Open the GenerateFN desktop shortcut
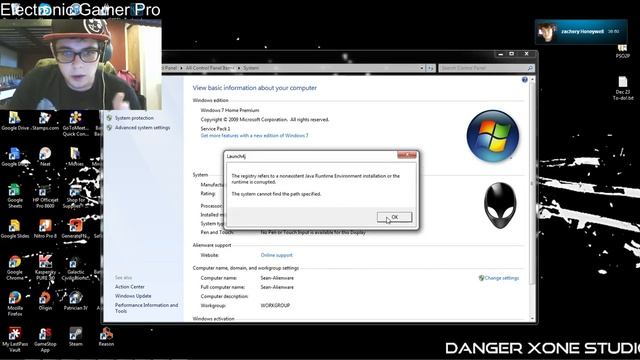The height and width of the screenshot is (360, 640). [x=76, y=229]
